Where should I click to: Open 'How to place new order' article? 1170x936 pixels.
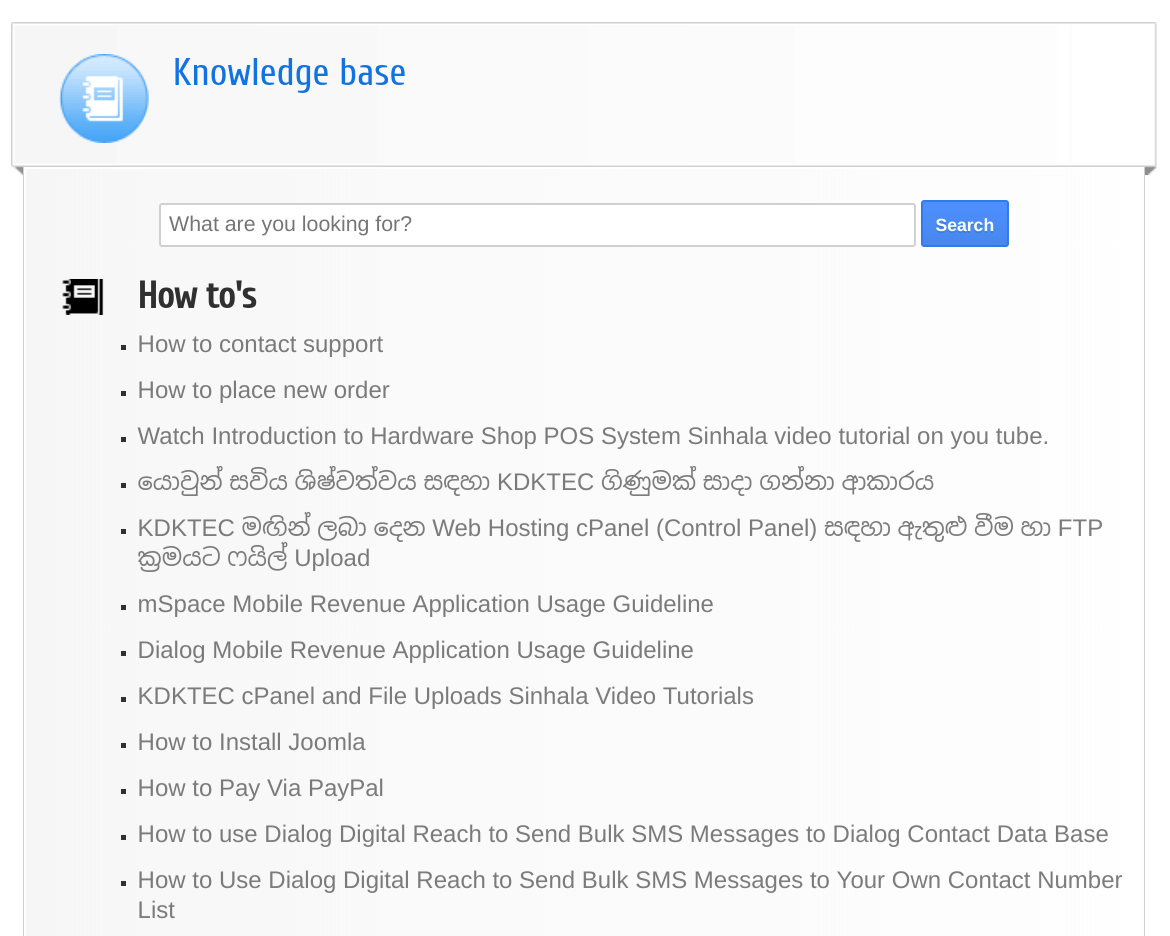pos(263,390)
